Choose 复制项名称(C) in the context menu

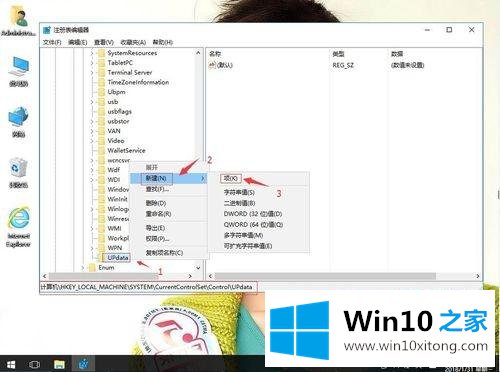click(168, 253)
